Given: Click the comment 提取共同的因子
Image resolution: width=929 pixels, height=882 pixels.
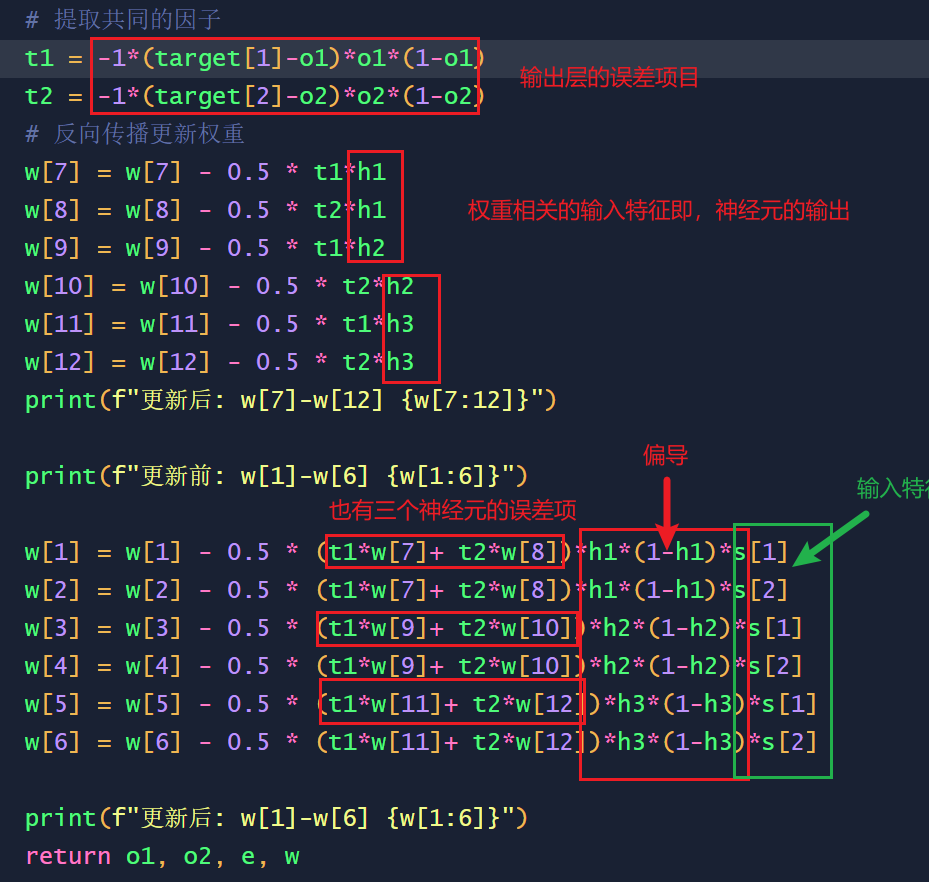Looking at the screenshot, I should pyautogui.click(x=120, y=18).
